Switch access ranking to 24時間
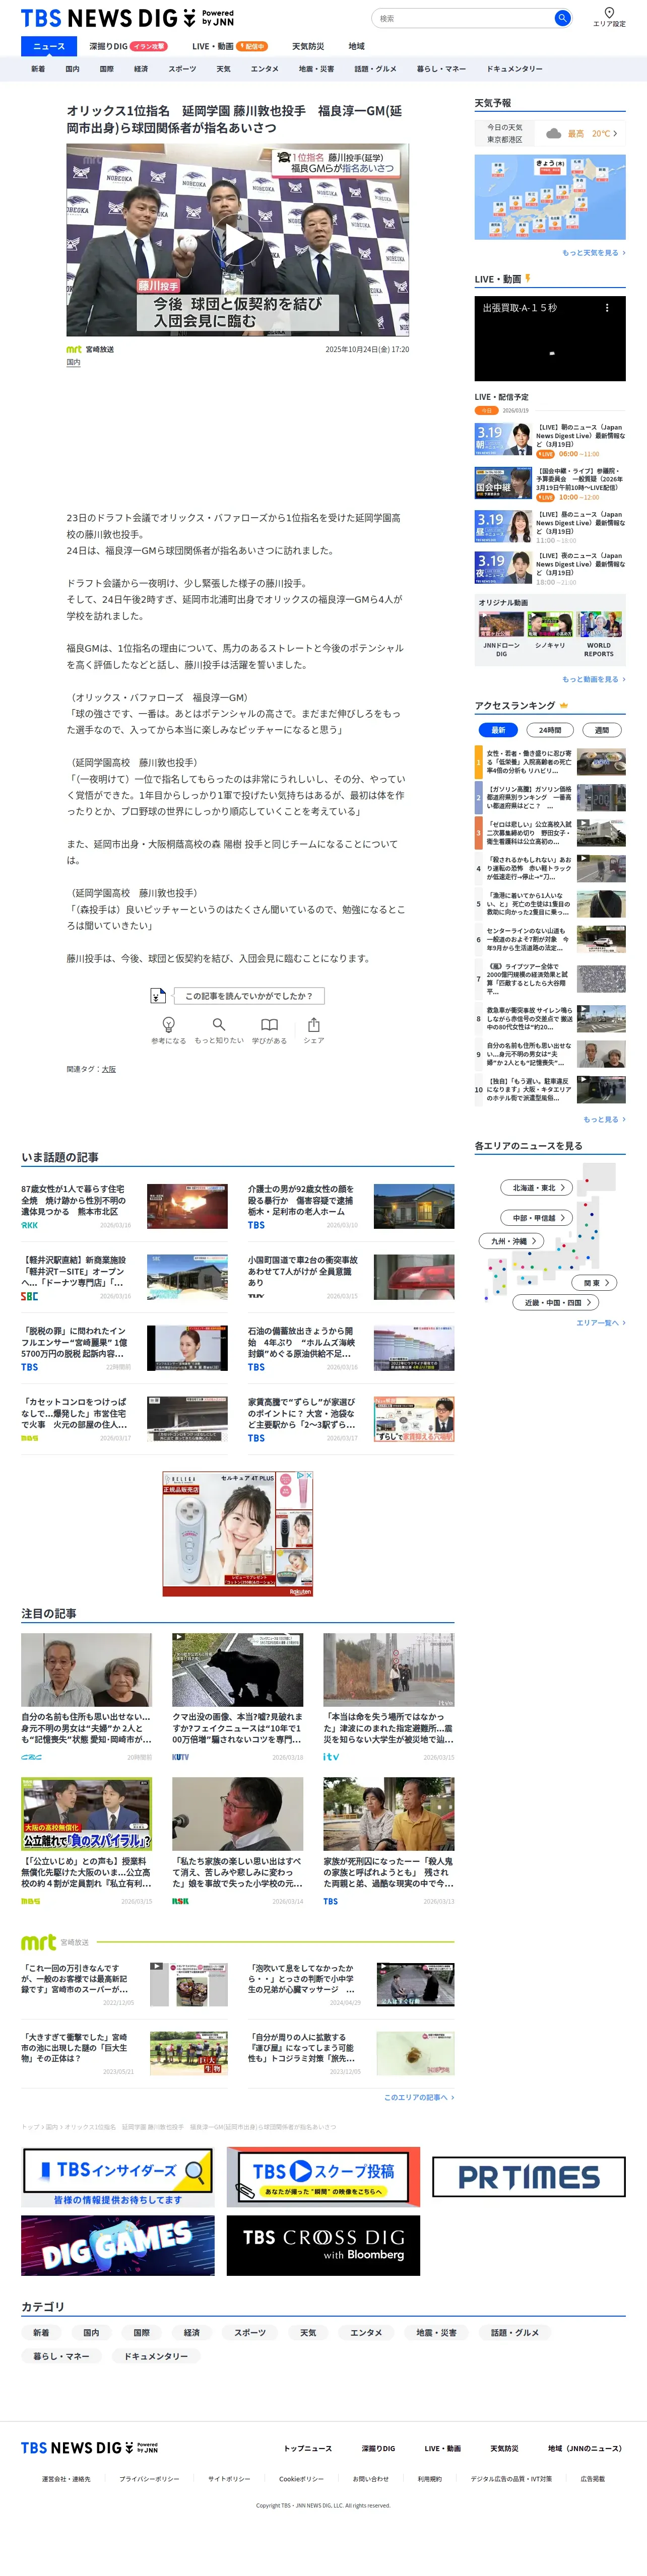Viewport: 647px width, 2576px height. point(550,730)
